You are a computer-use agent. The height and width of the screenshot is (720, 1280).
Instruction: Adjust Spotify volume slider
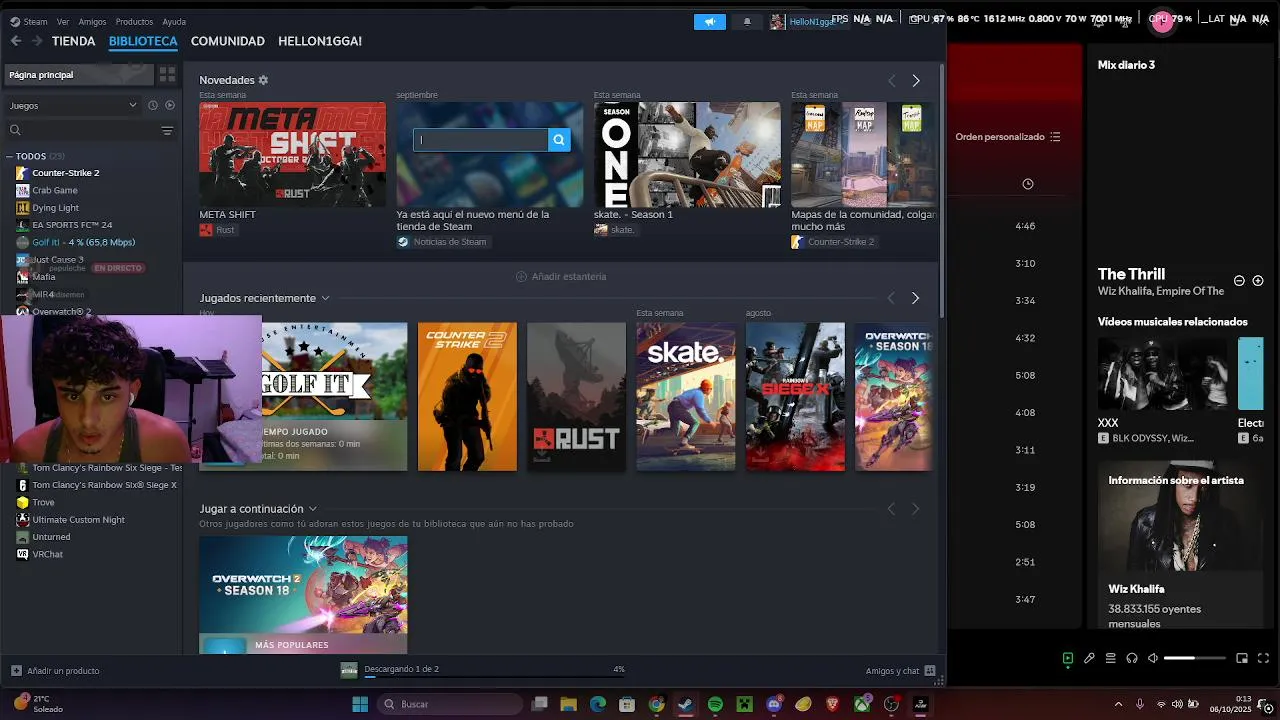coord(1195,658)
